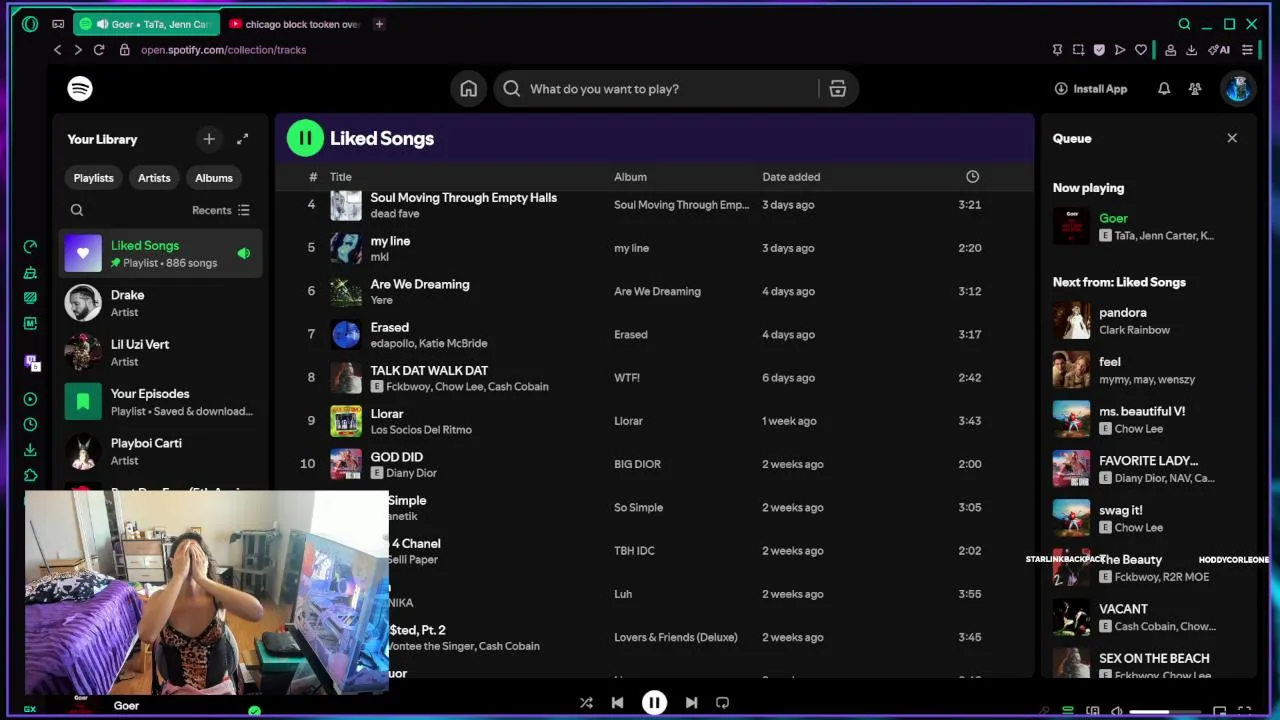Search in Your Library
The width and height of the screenshot is (1280, 720).
[x=77, y=210]
